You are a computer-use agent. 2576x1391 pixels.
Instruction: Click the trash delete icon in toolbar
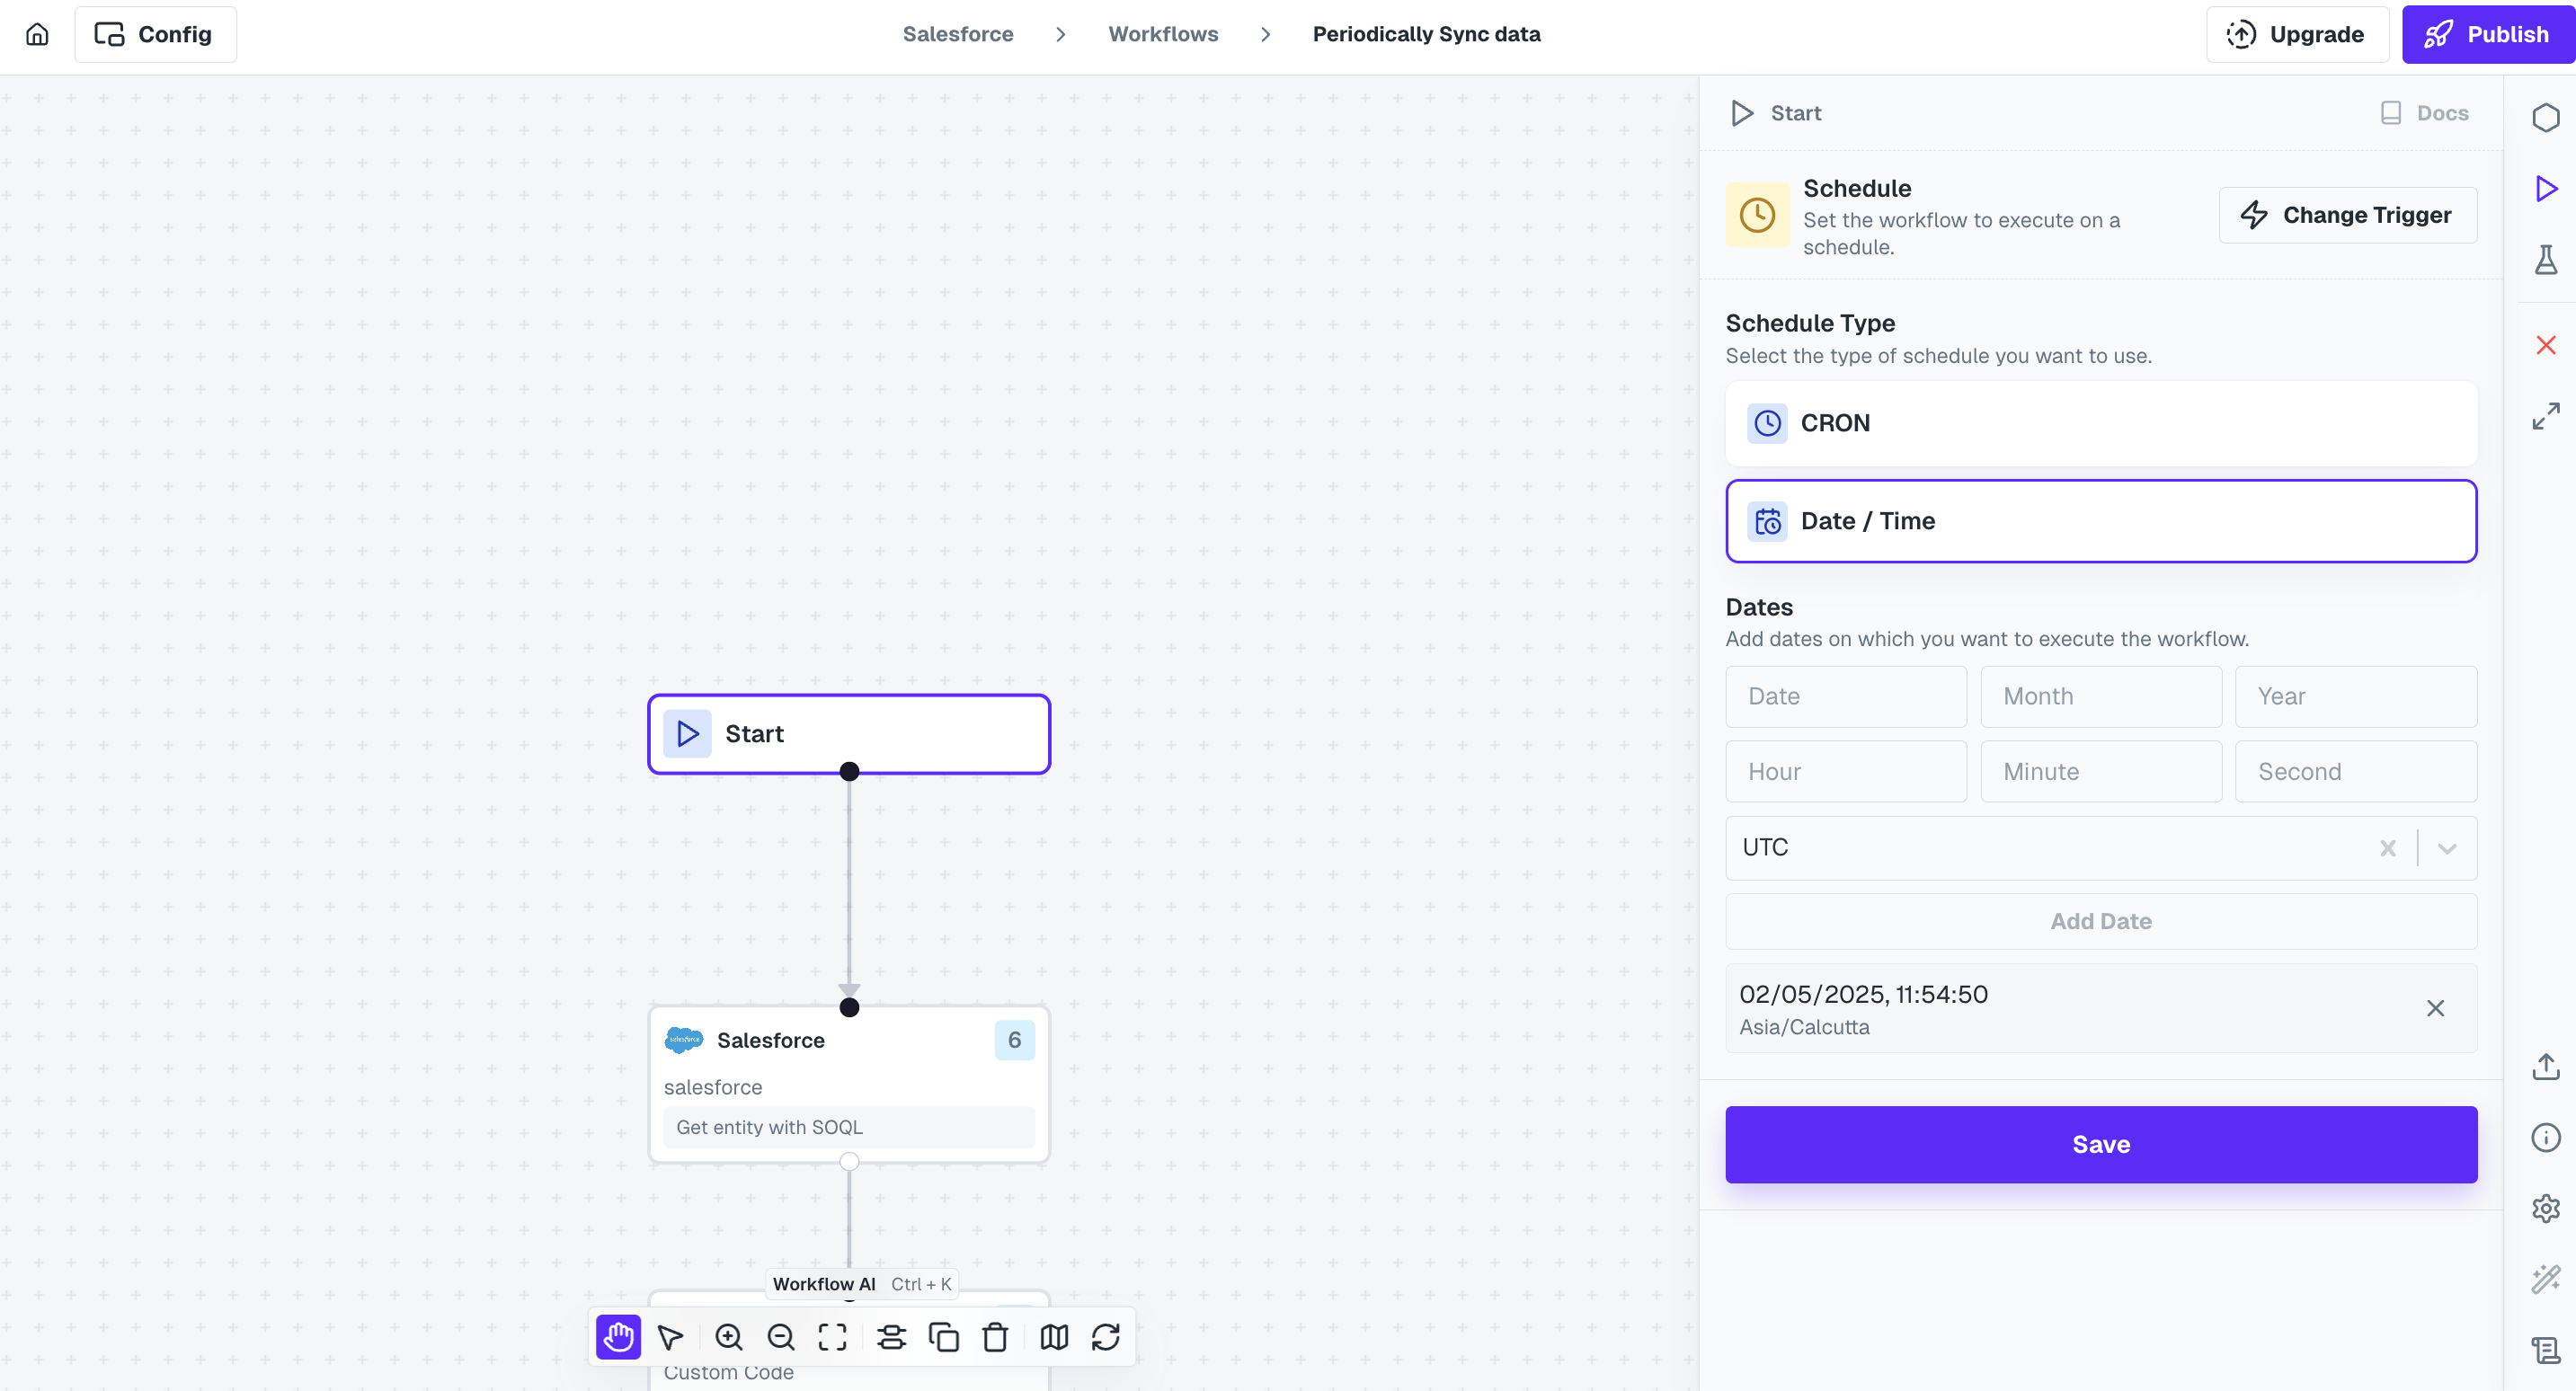tap(995, 1337)
